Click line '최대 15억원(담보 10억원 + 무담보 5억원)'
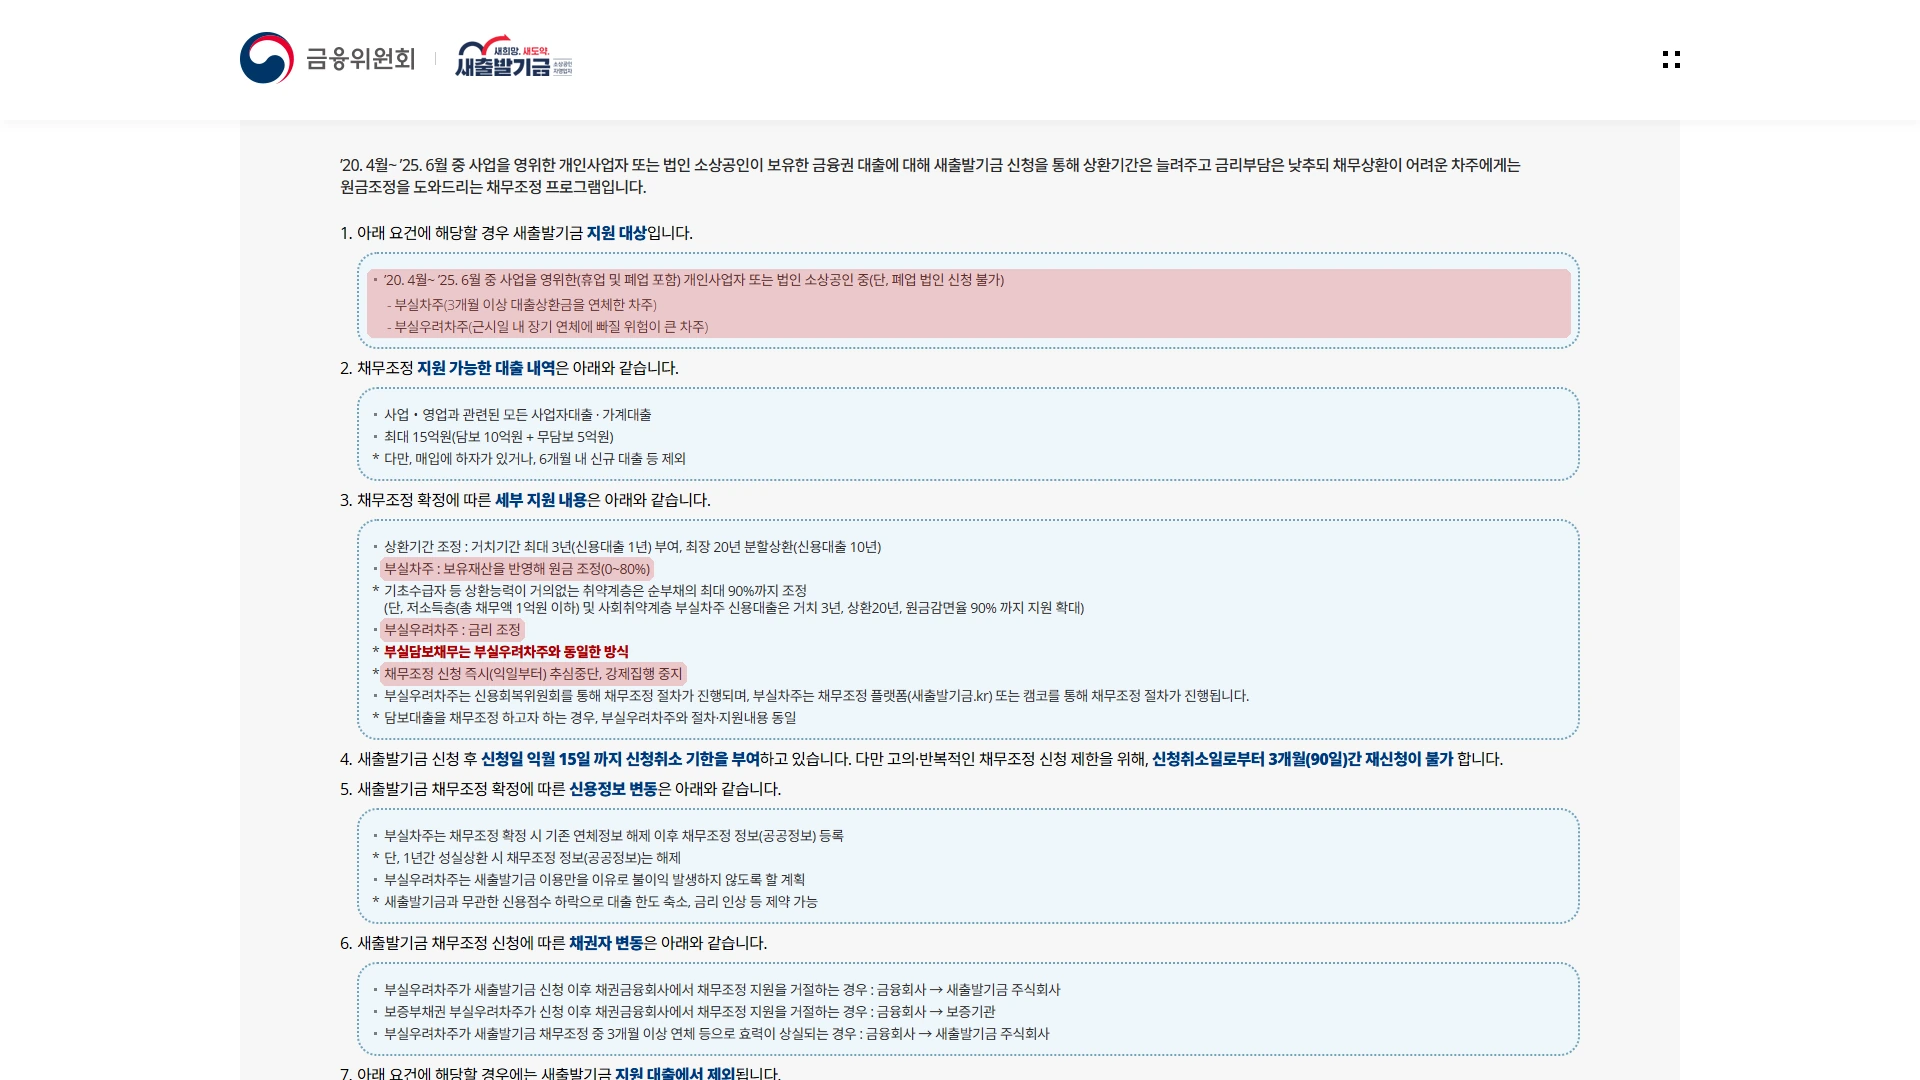This screenshot has width=1920, height=1080. click(499, 437)
